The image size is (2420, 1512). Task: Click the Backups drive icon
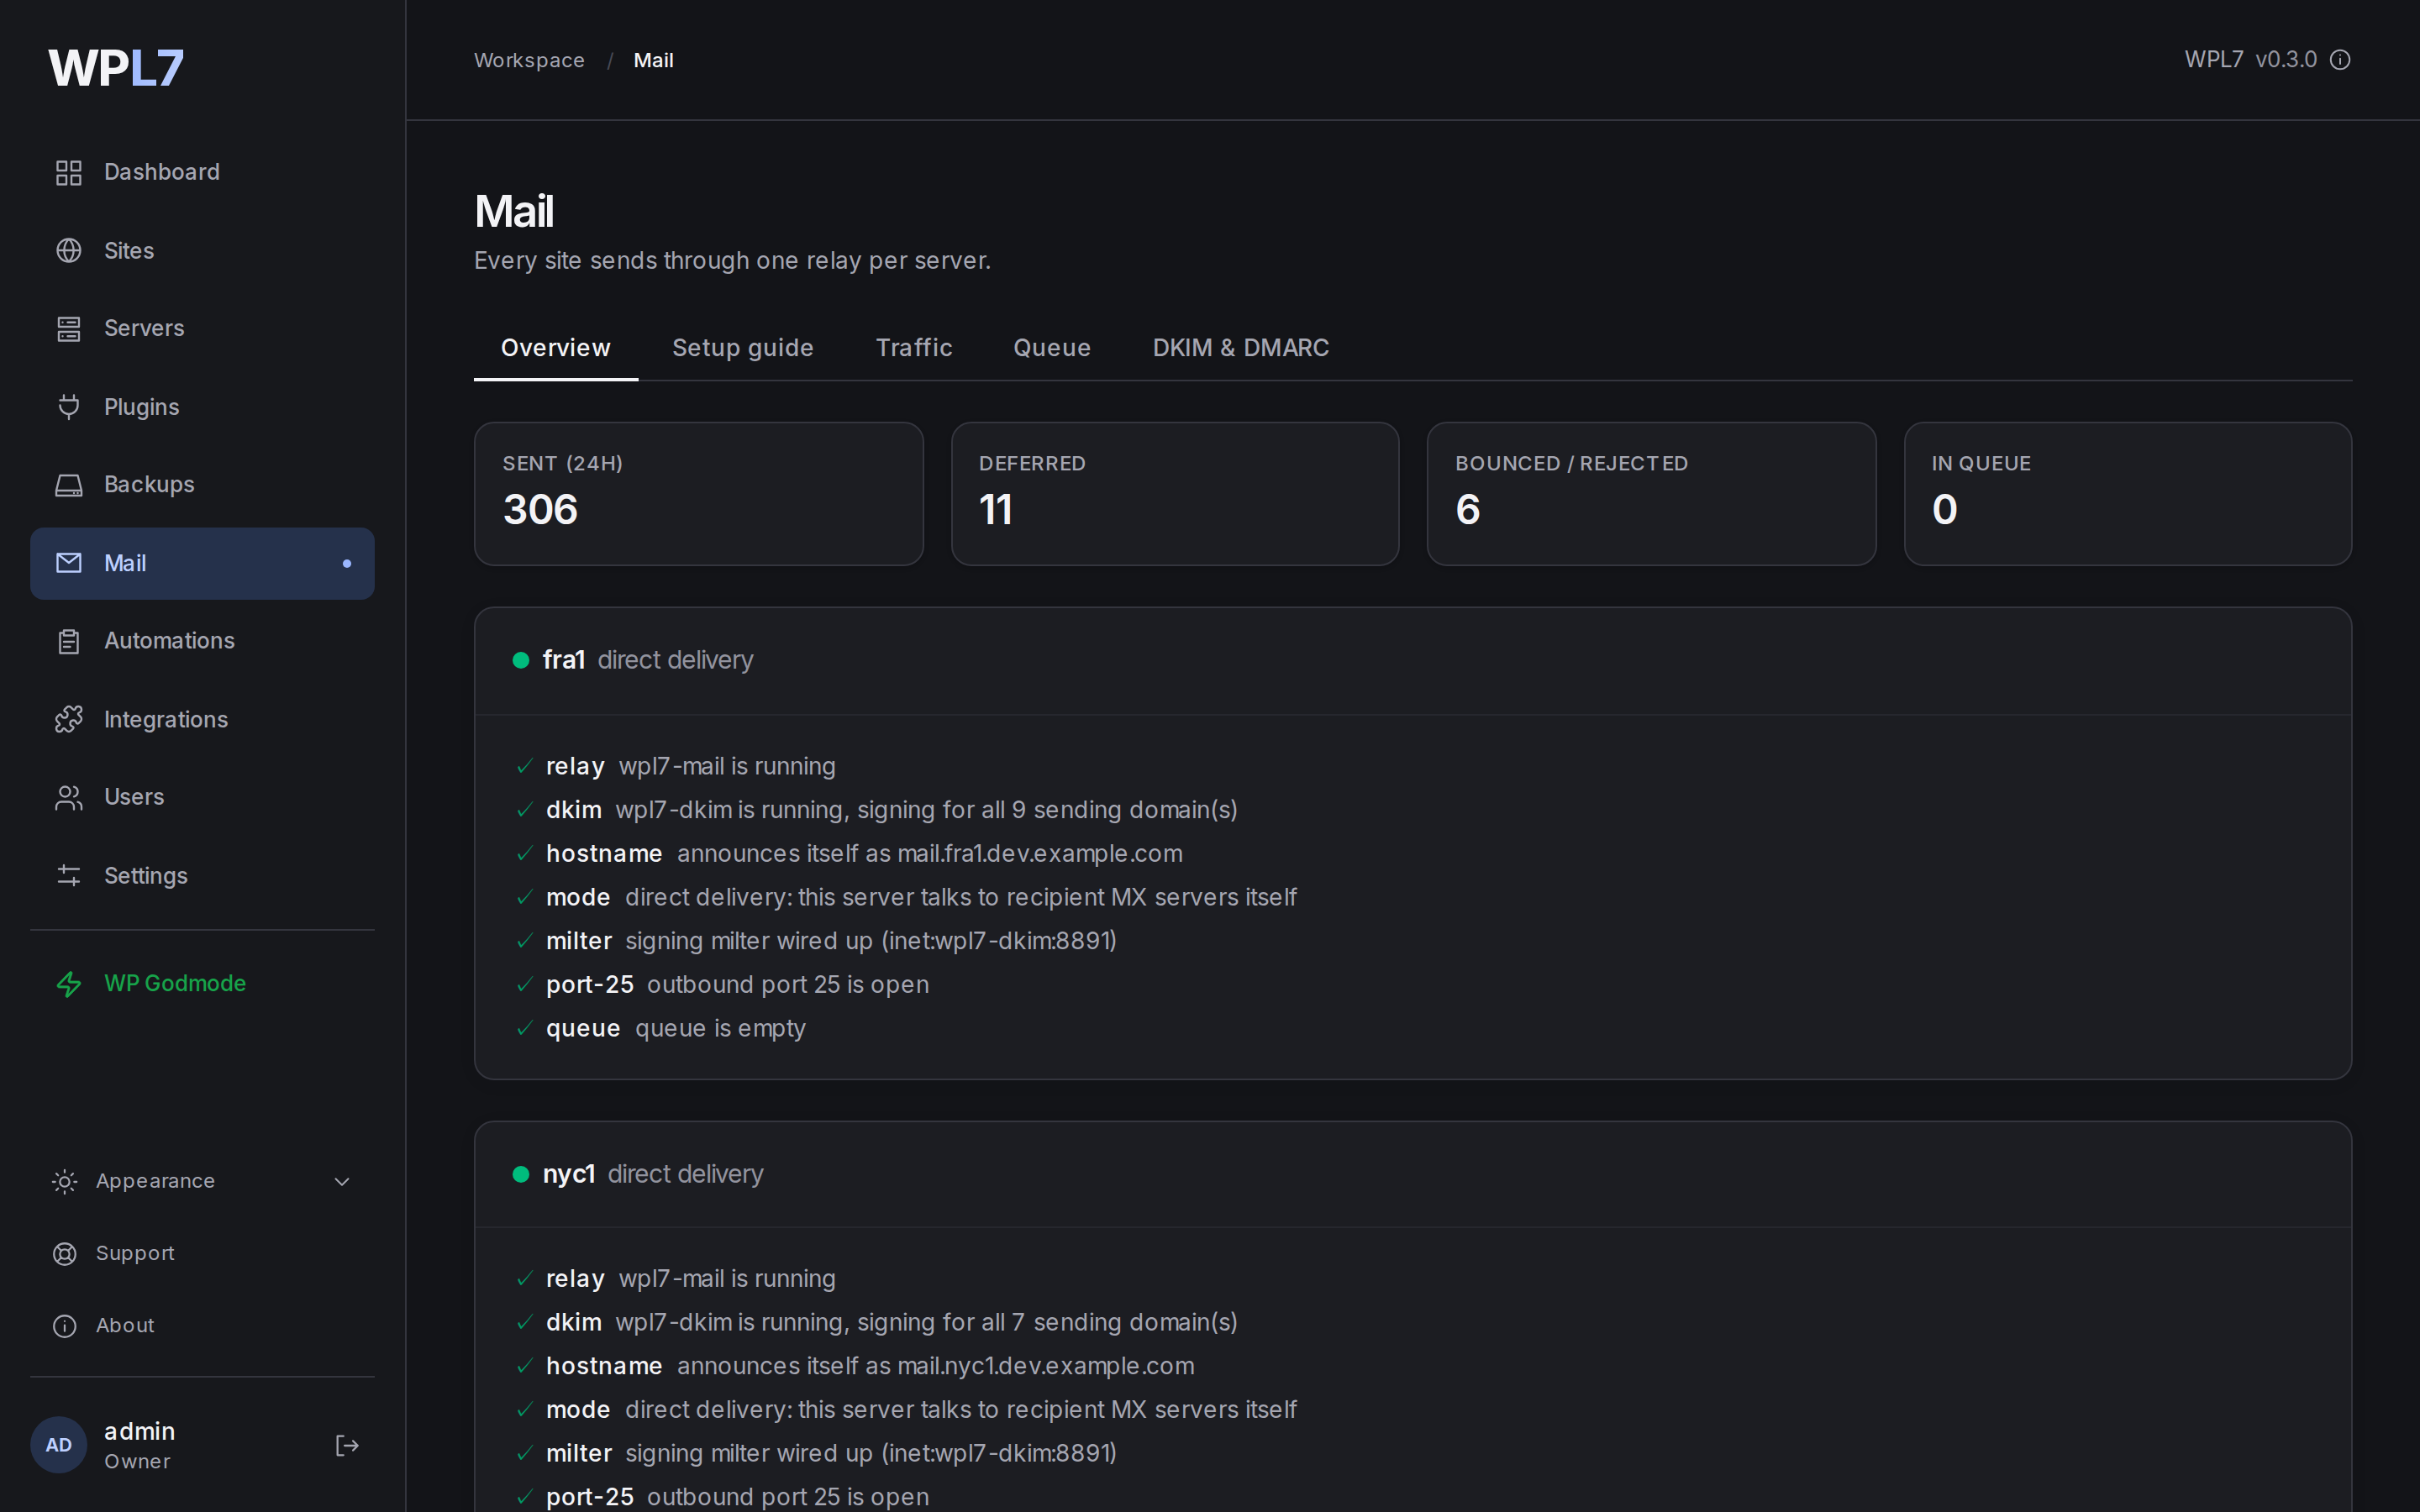[x=68, y=485]
